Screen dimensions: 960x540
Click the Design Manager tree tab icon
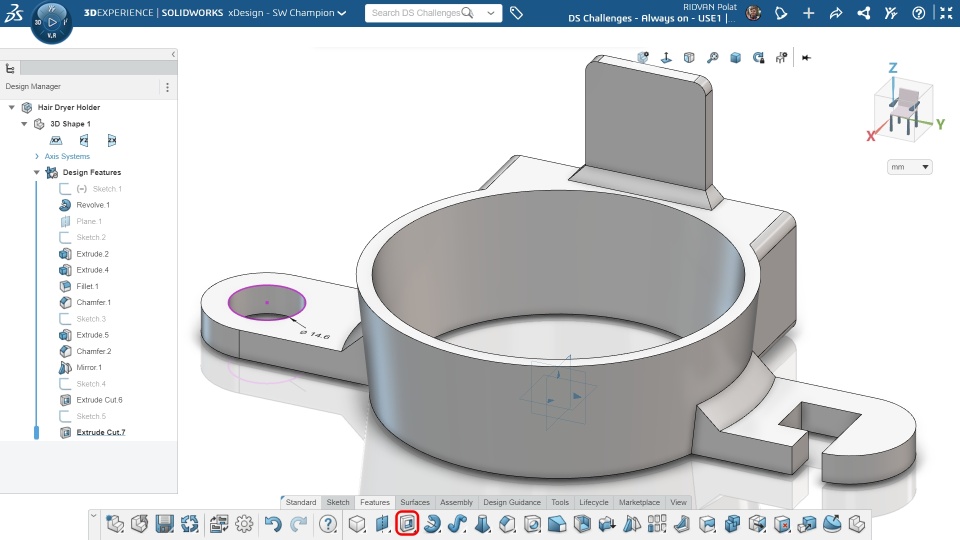(10, 68)
